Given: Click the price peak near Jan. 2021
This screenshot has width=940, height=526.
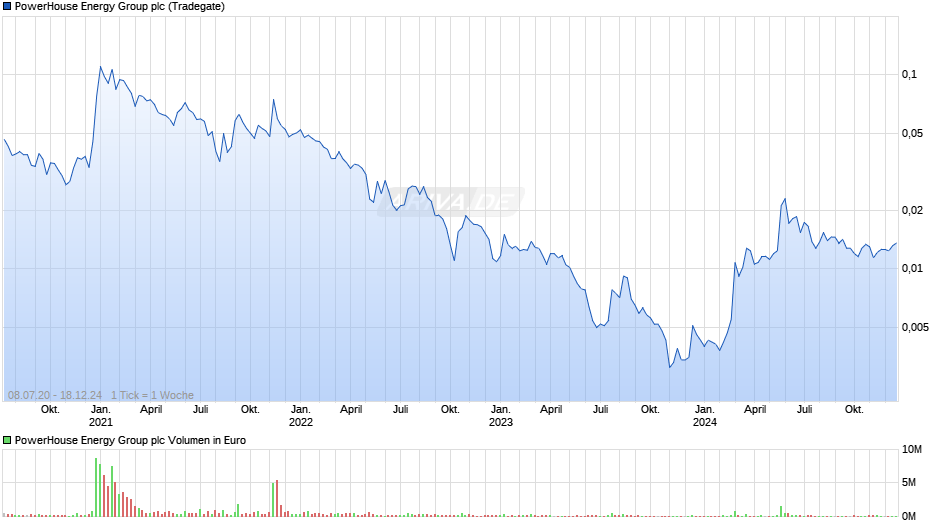Looking at the screenshot, I should pyautogui.click(x=100, y=67).
